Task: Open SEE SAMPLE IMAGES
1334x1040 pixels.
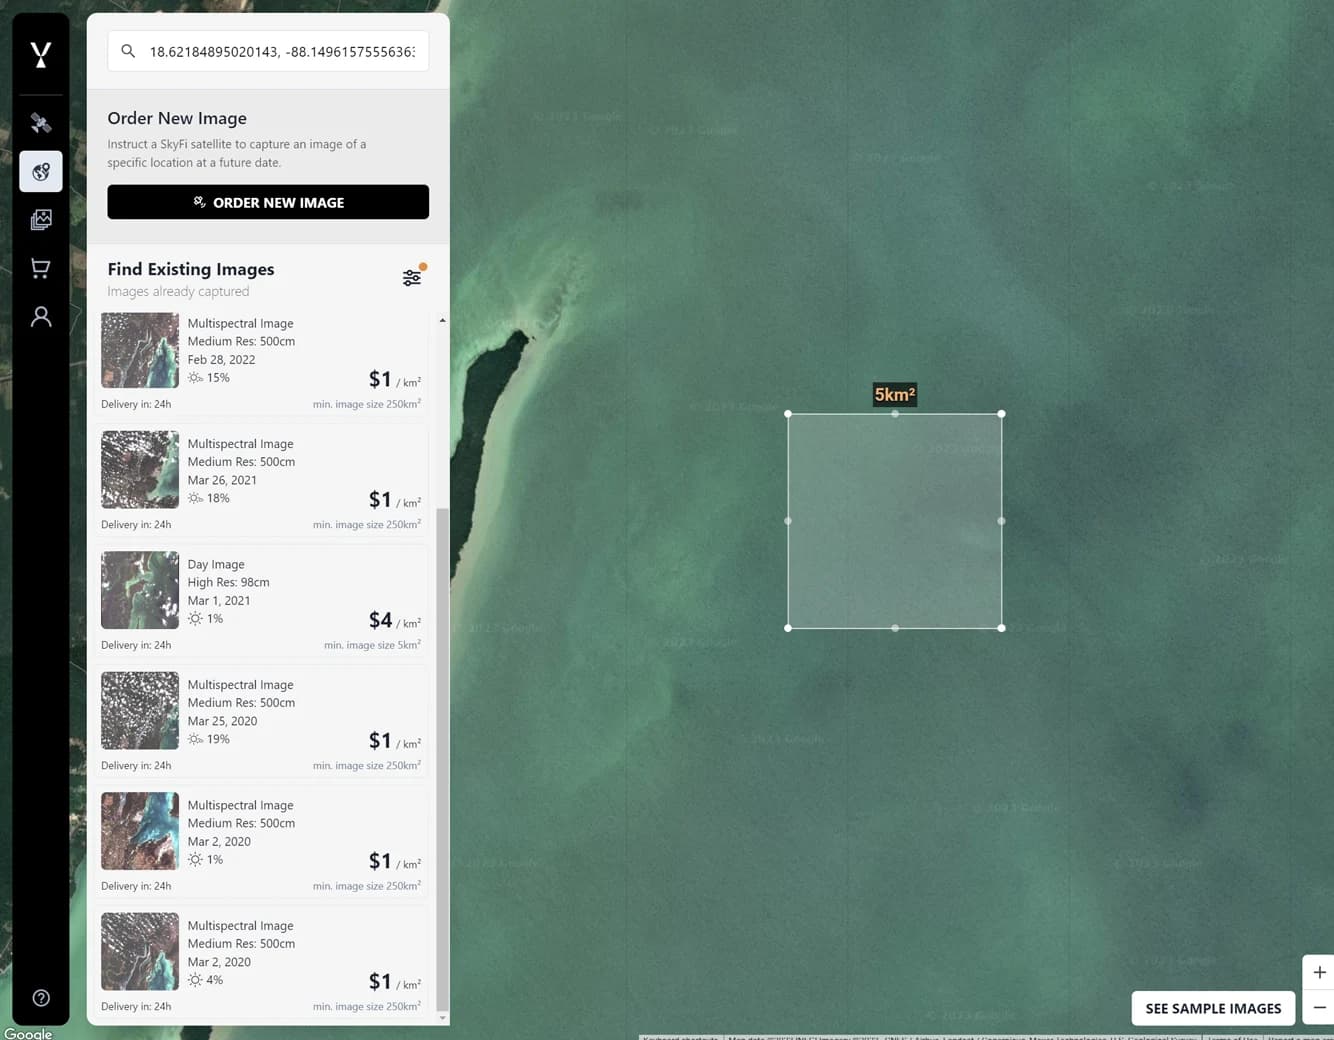Action: coord(1212,1008)
